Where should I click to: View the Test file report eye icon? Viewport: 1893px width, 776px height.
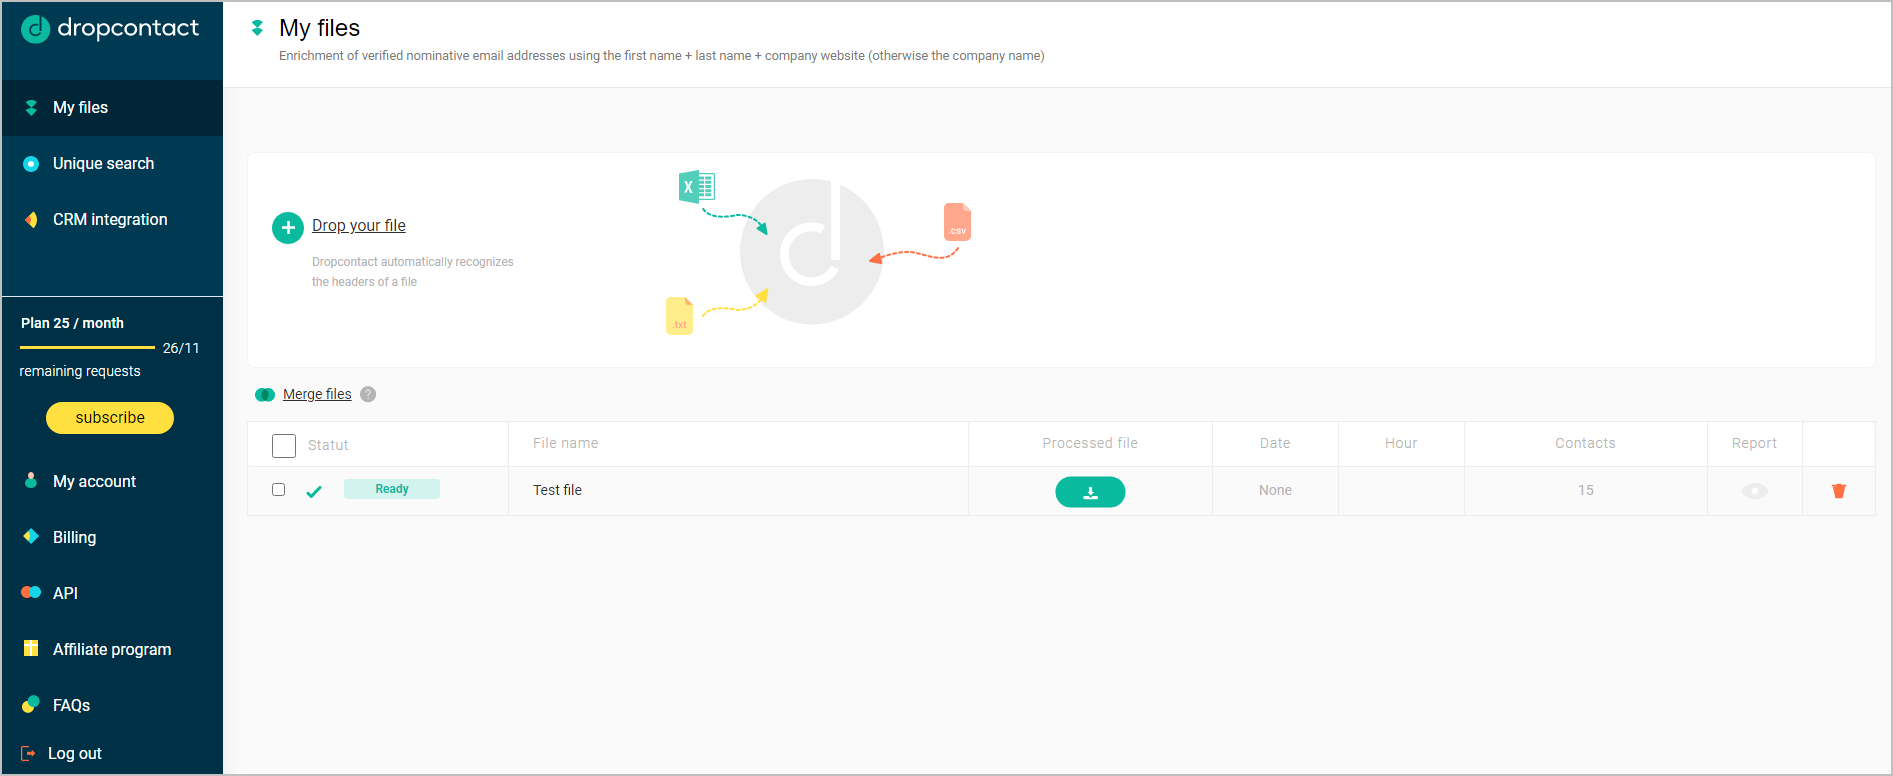(1755, 491)
